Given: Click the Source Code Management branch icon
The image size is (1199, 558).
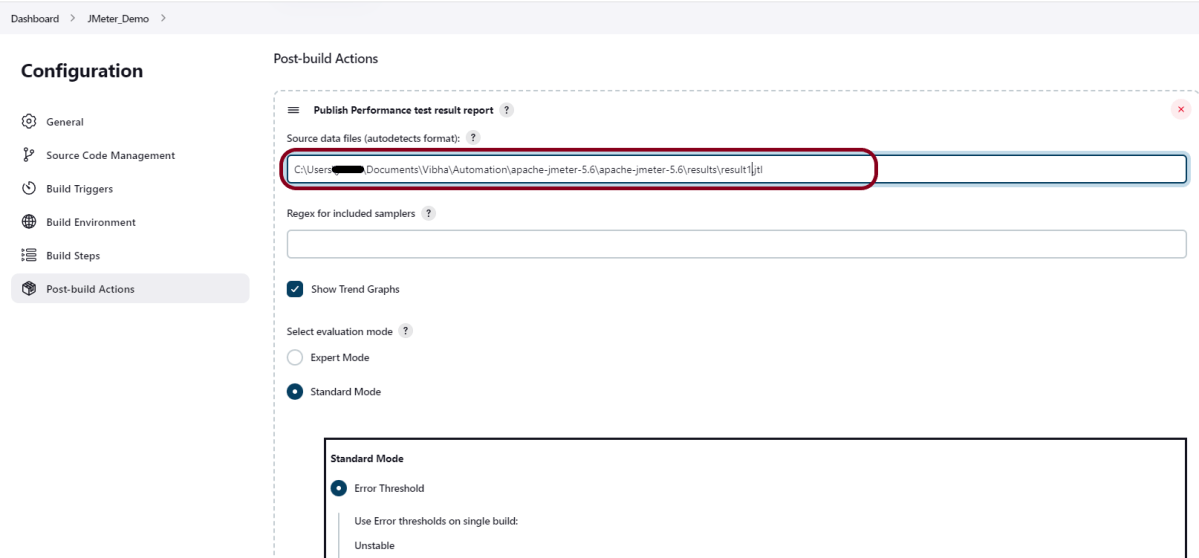Looking at the screenshot, I should tap(29, 155).
